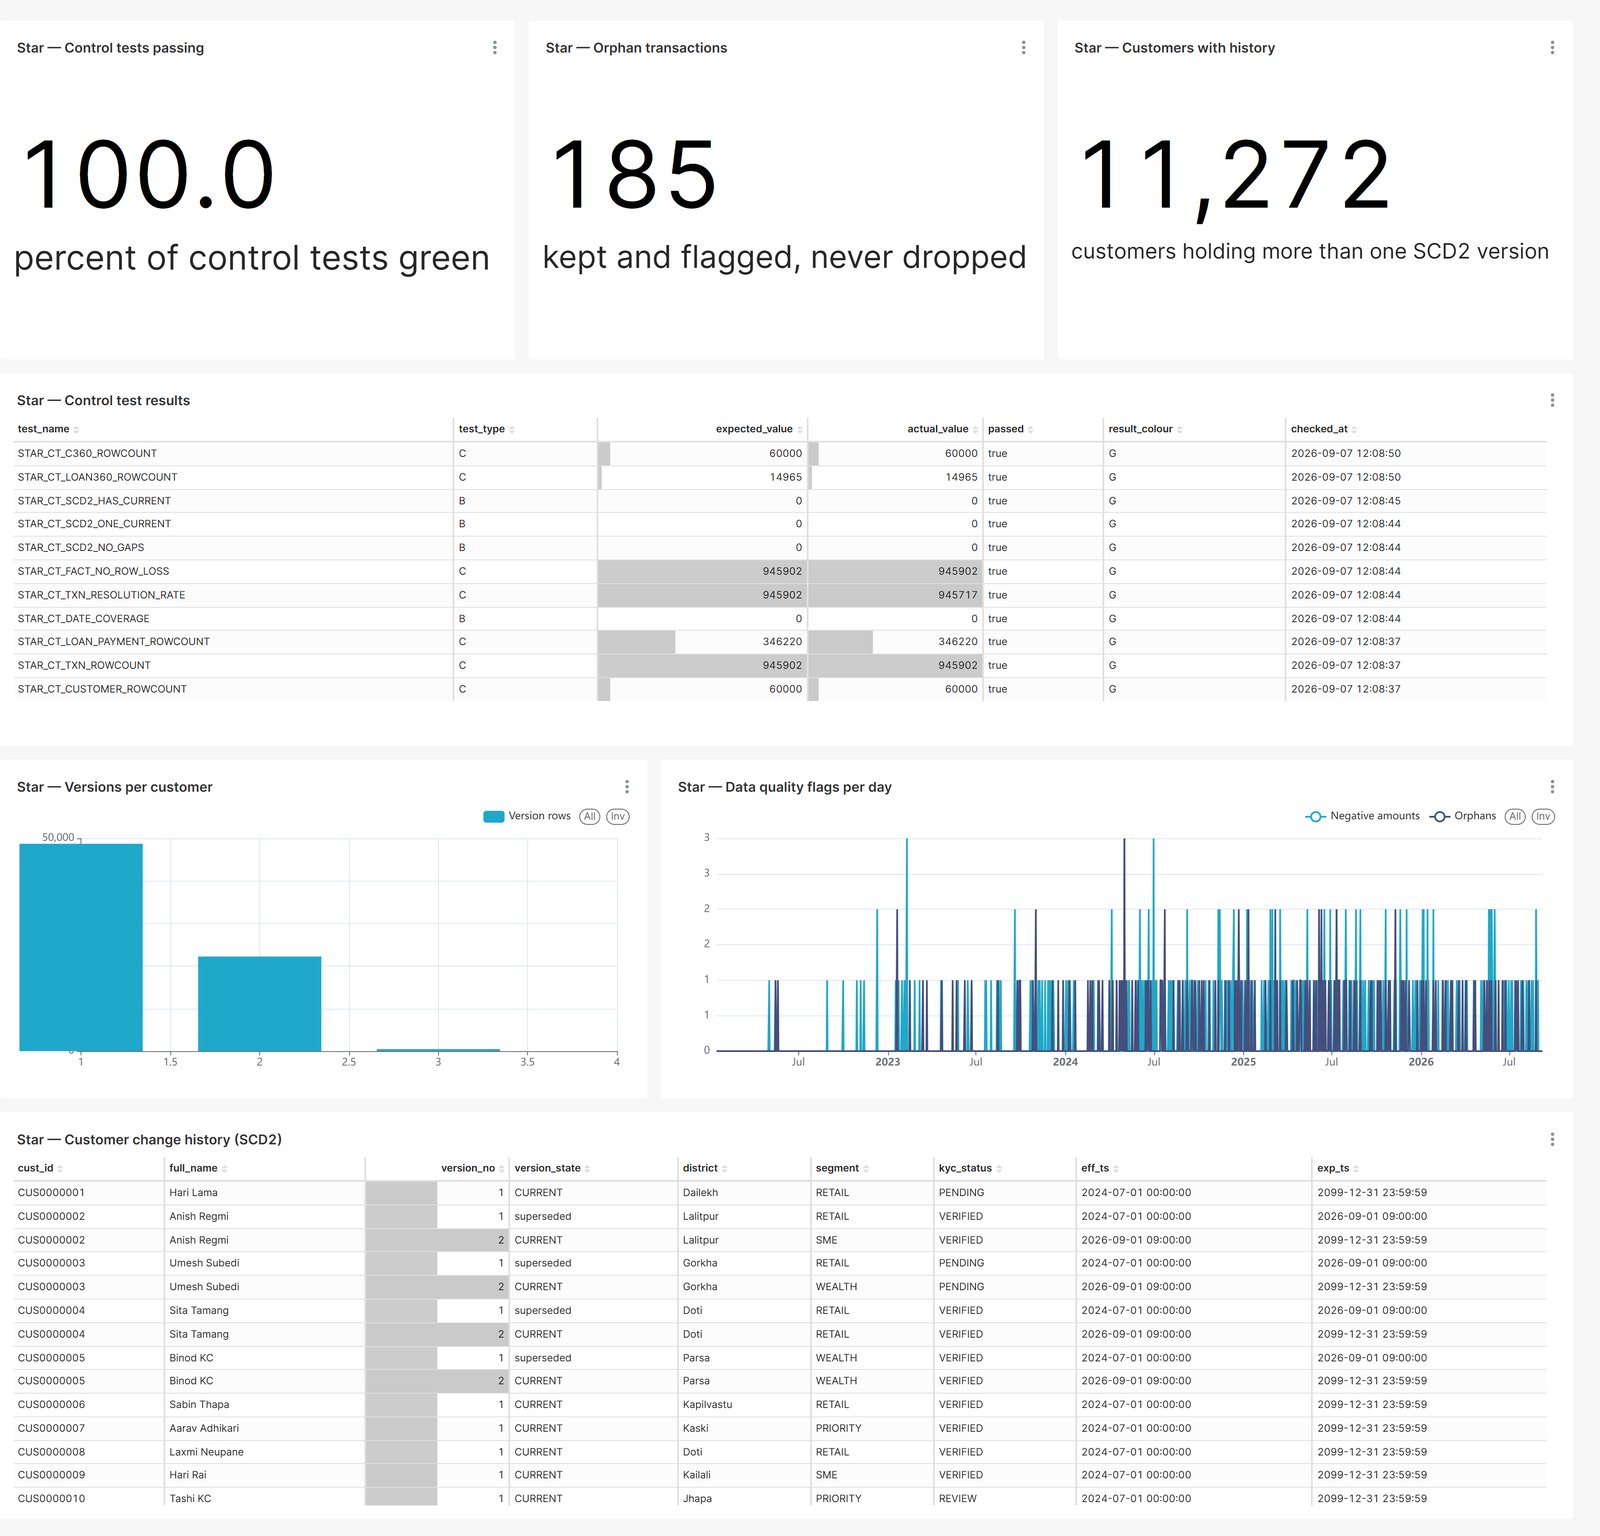Select All in Versions per customer legend
The image size is (1600, 1536).
click(x=590, y=816)
